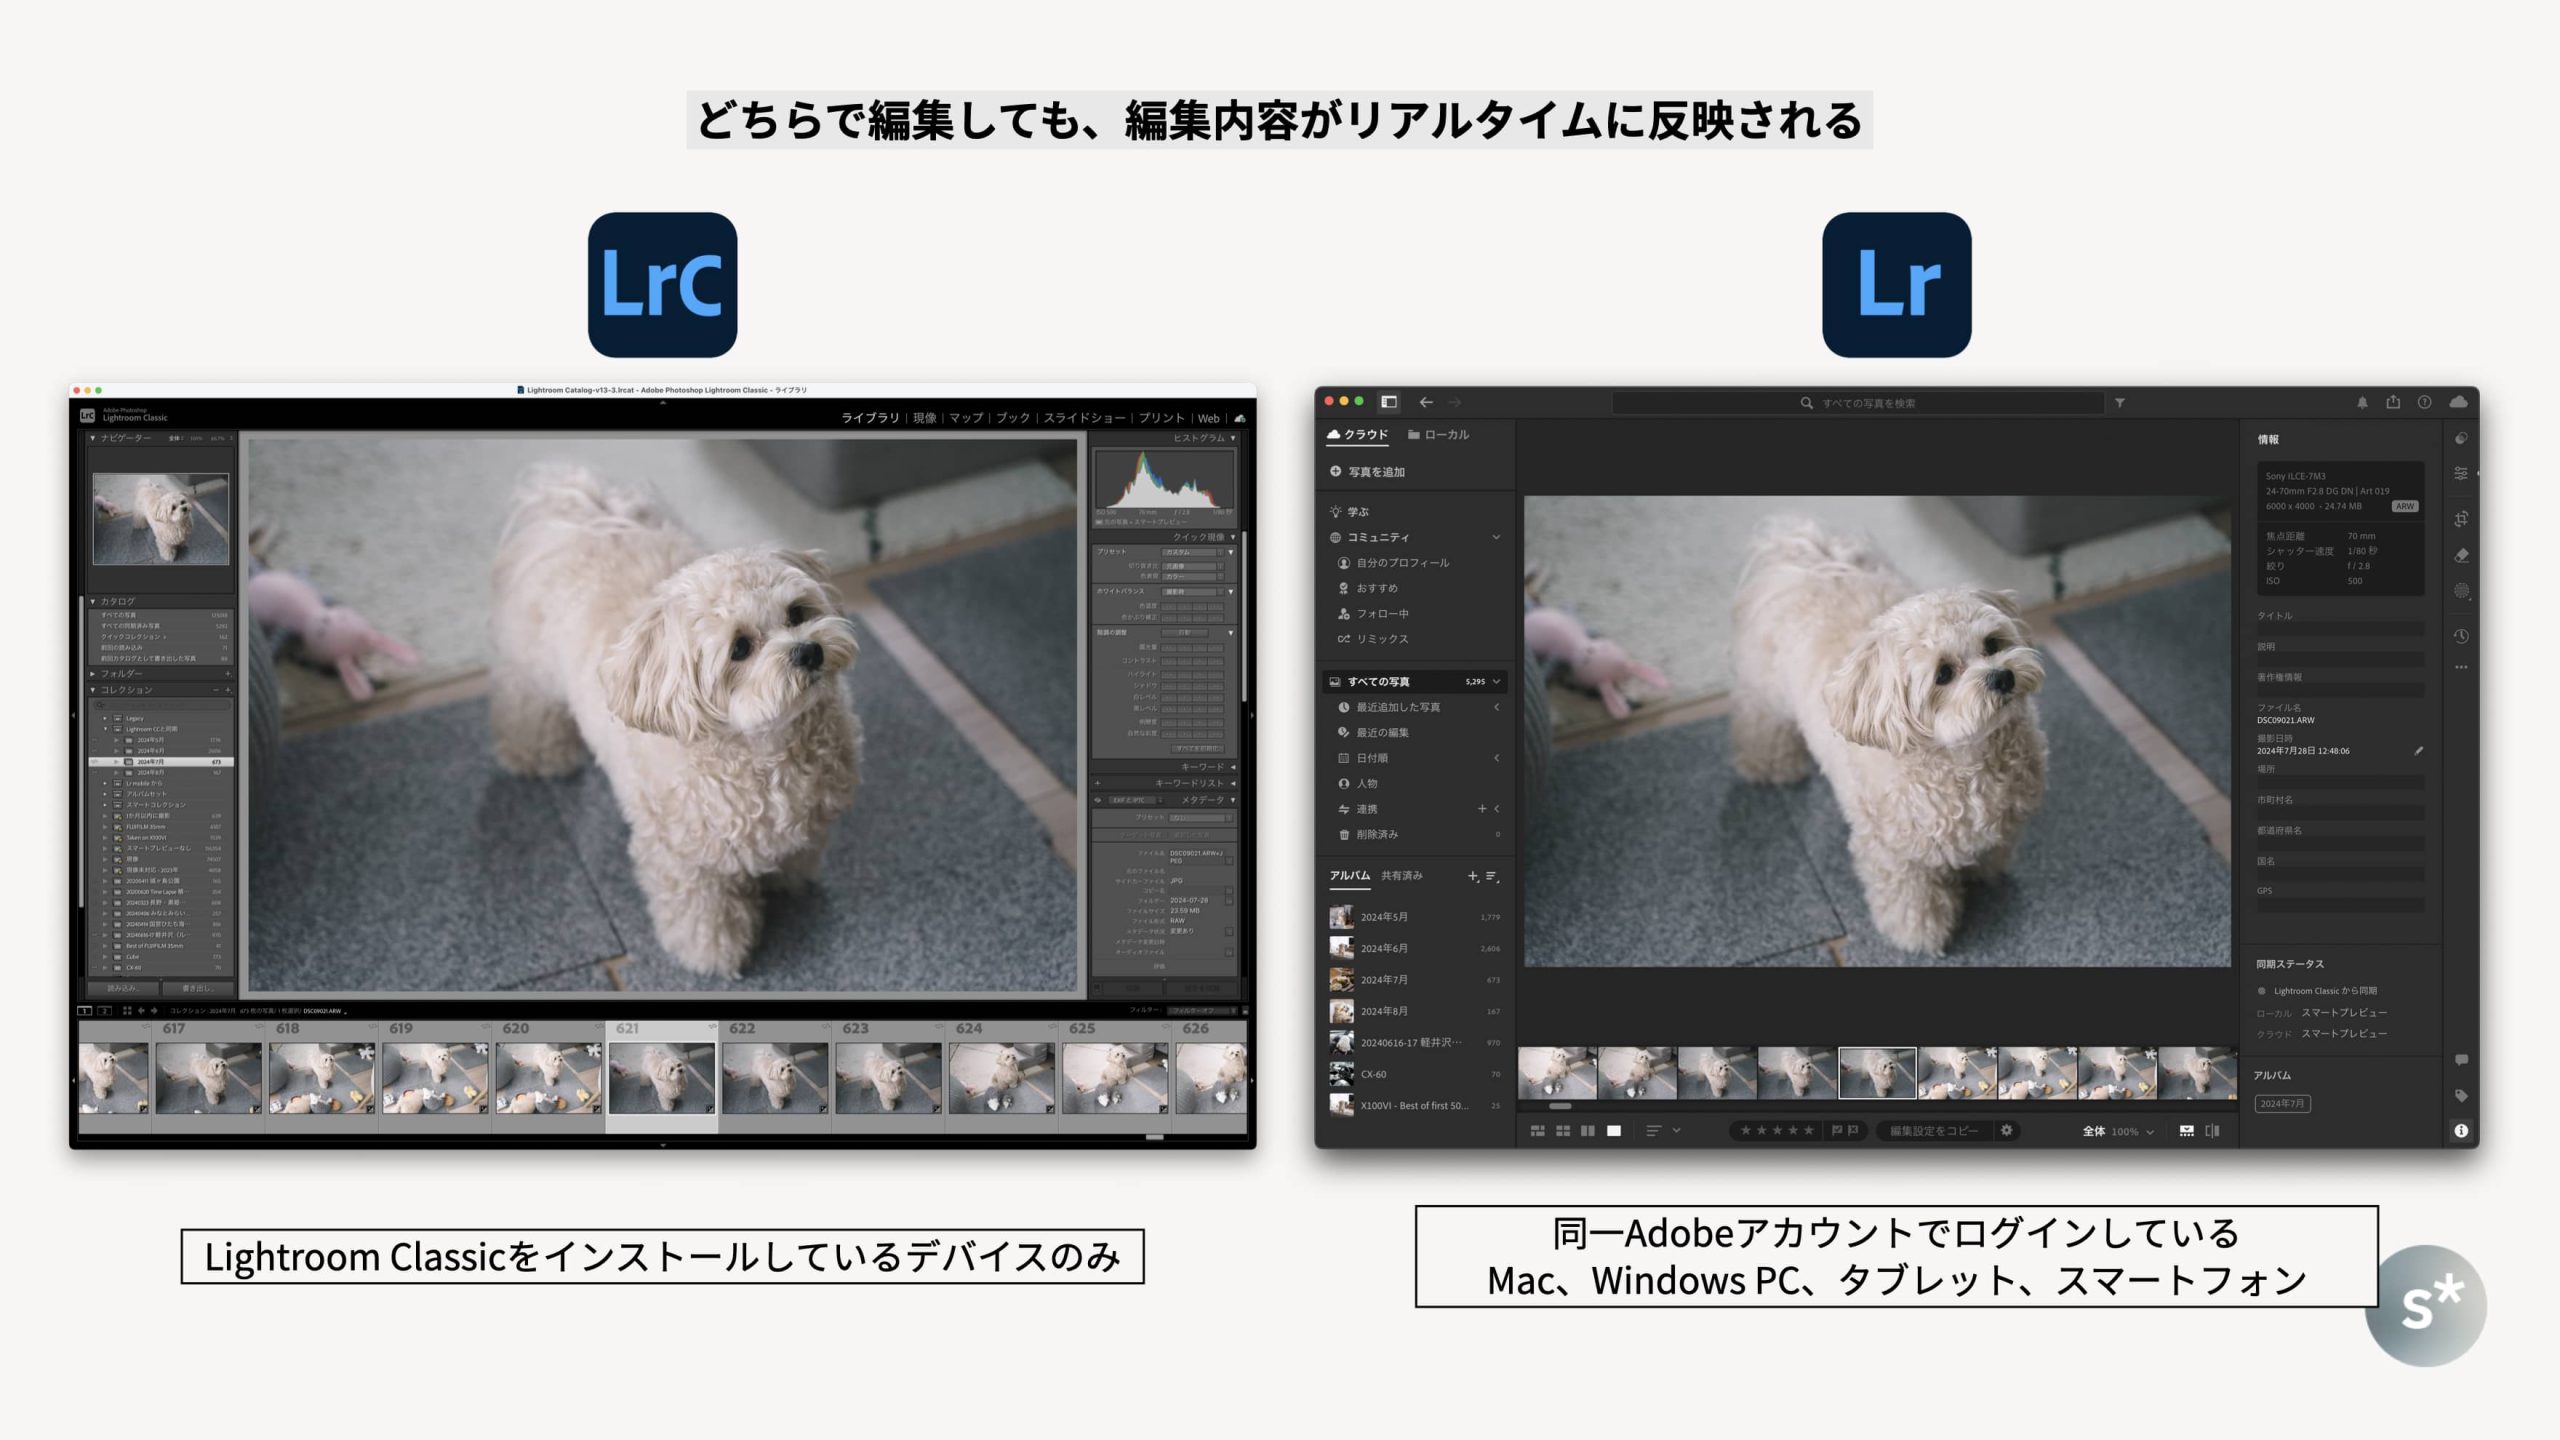Switch to the ローカル tab
The height and width of the screenshot is (1440, 2560).
coord(1438,435)
